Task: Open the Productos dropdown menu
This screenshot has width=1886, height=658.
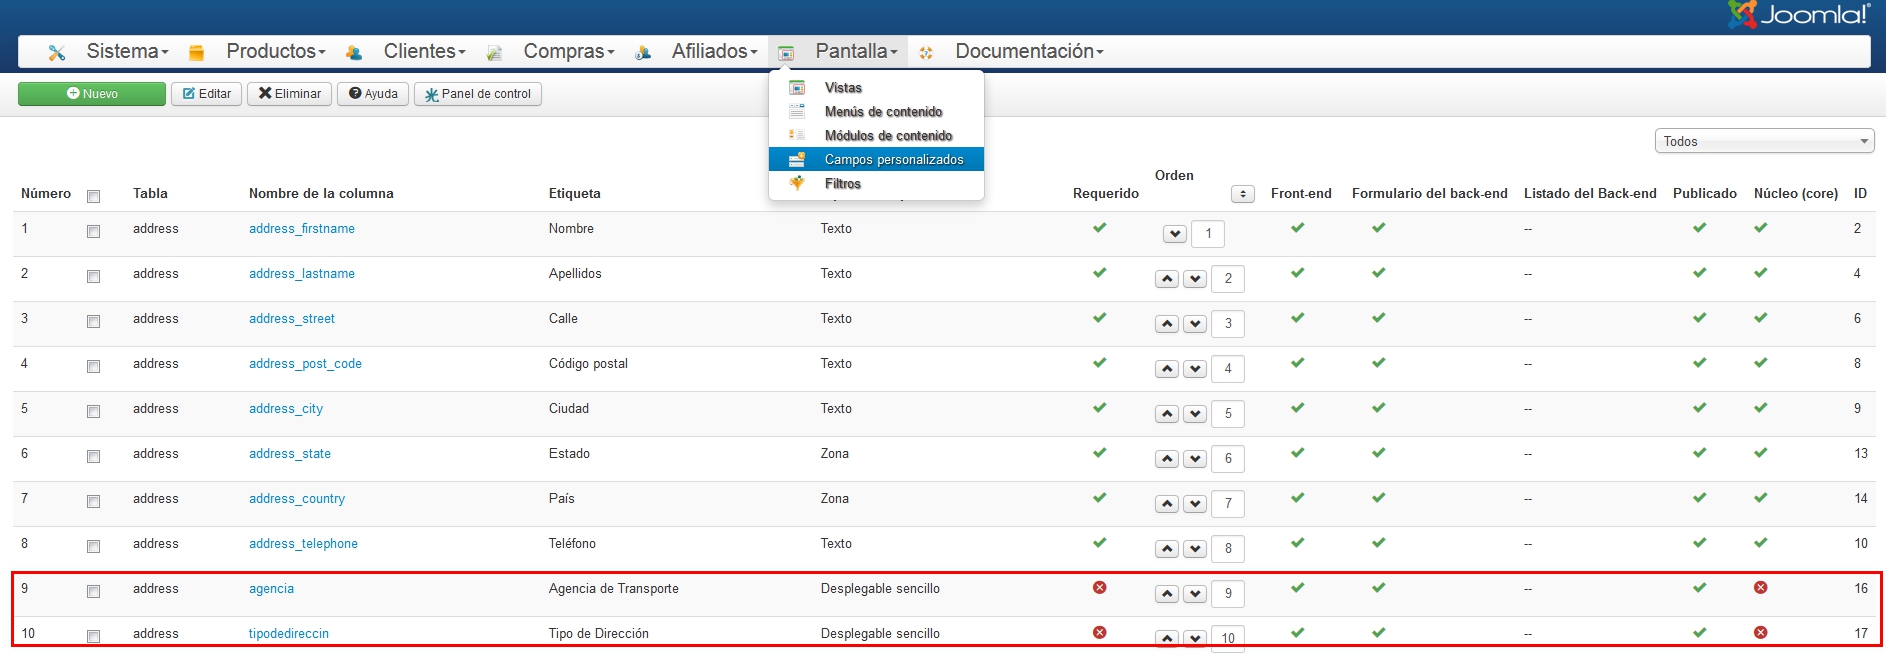Action: click(276, 51)
